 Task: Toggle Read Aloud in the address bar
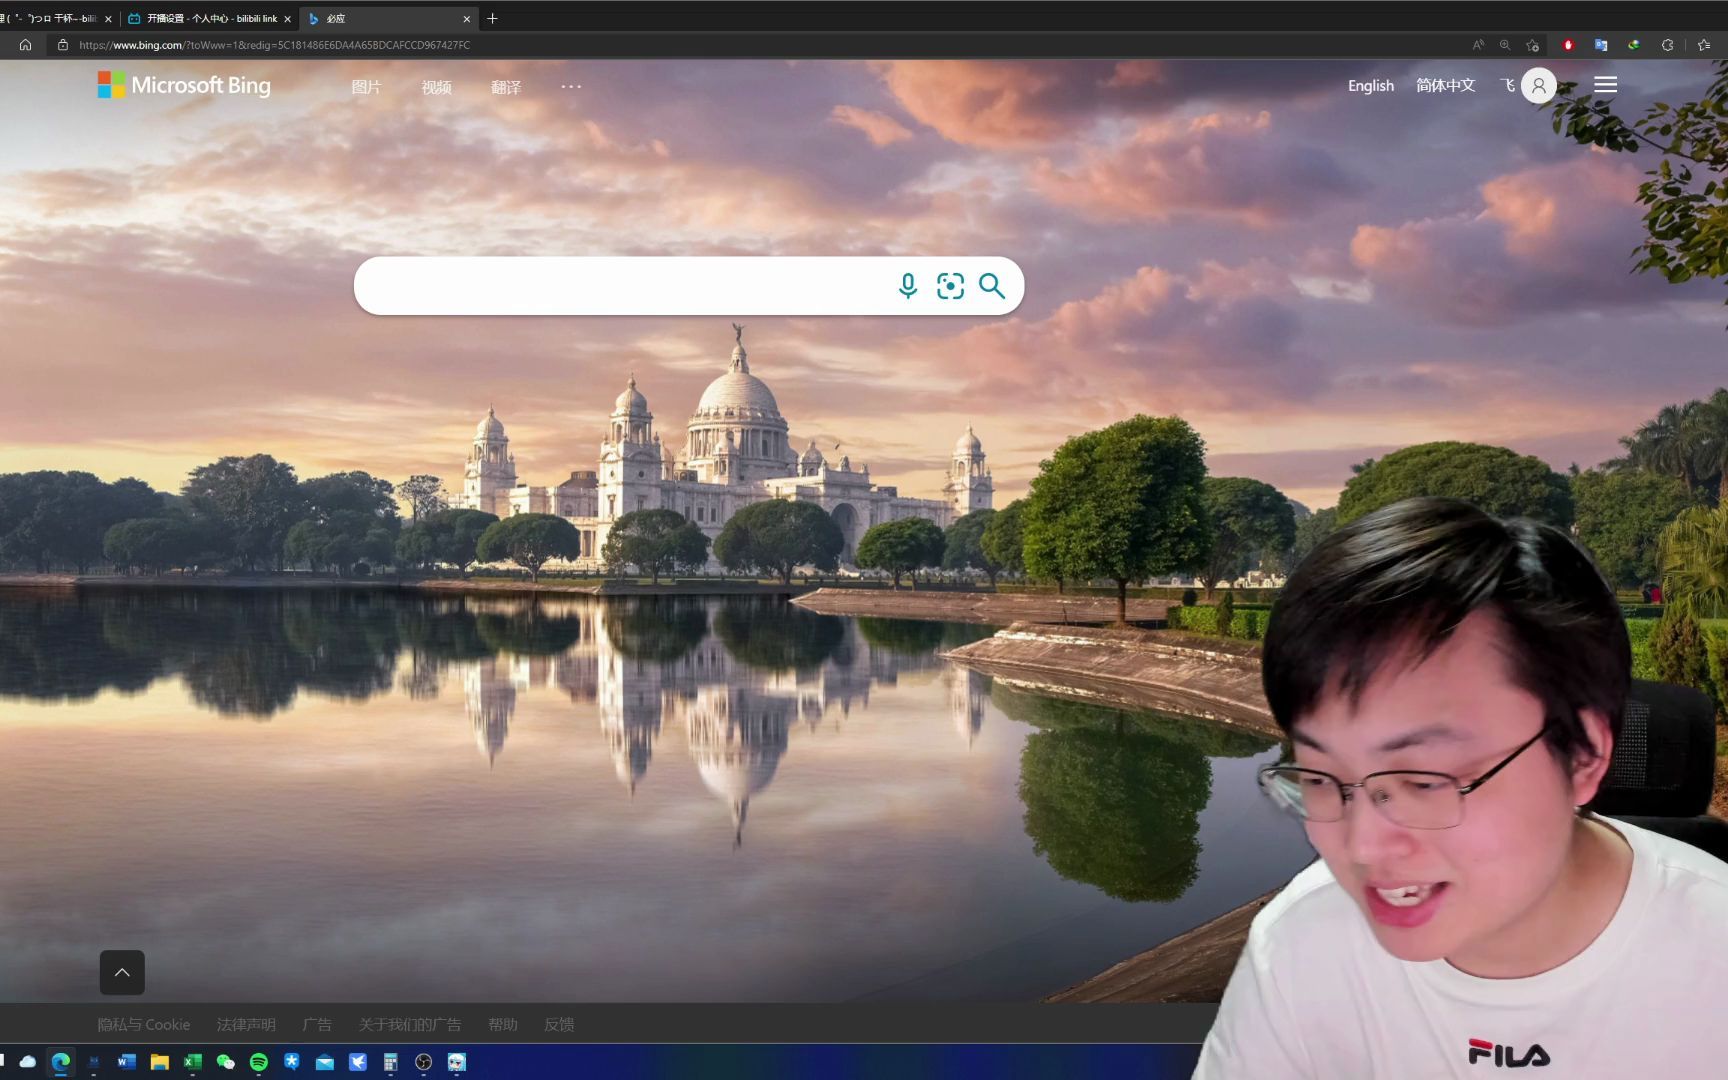coord(1478,45)
